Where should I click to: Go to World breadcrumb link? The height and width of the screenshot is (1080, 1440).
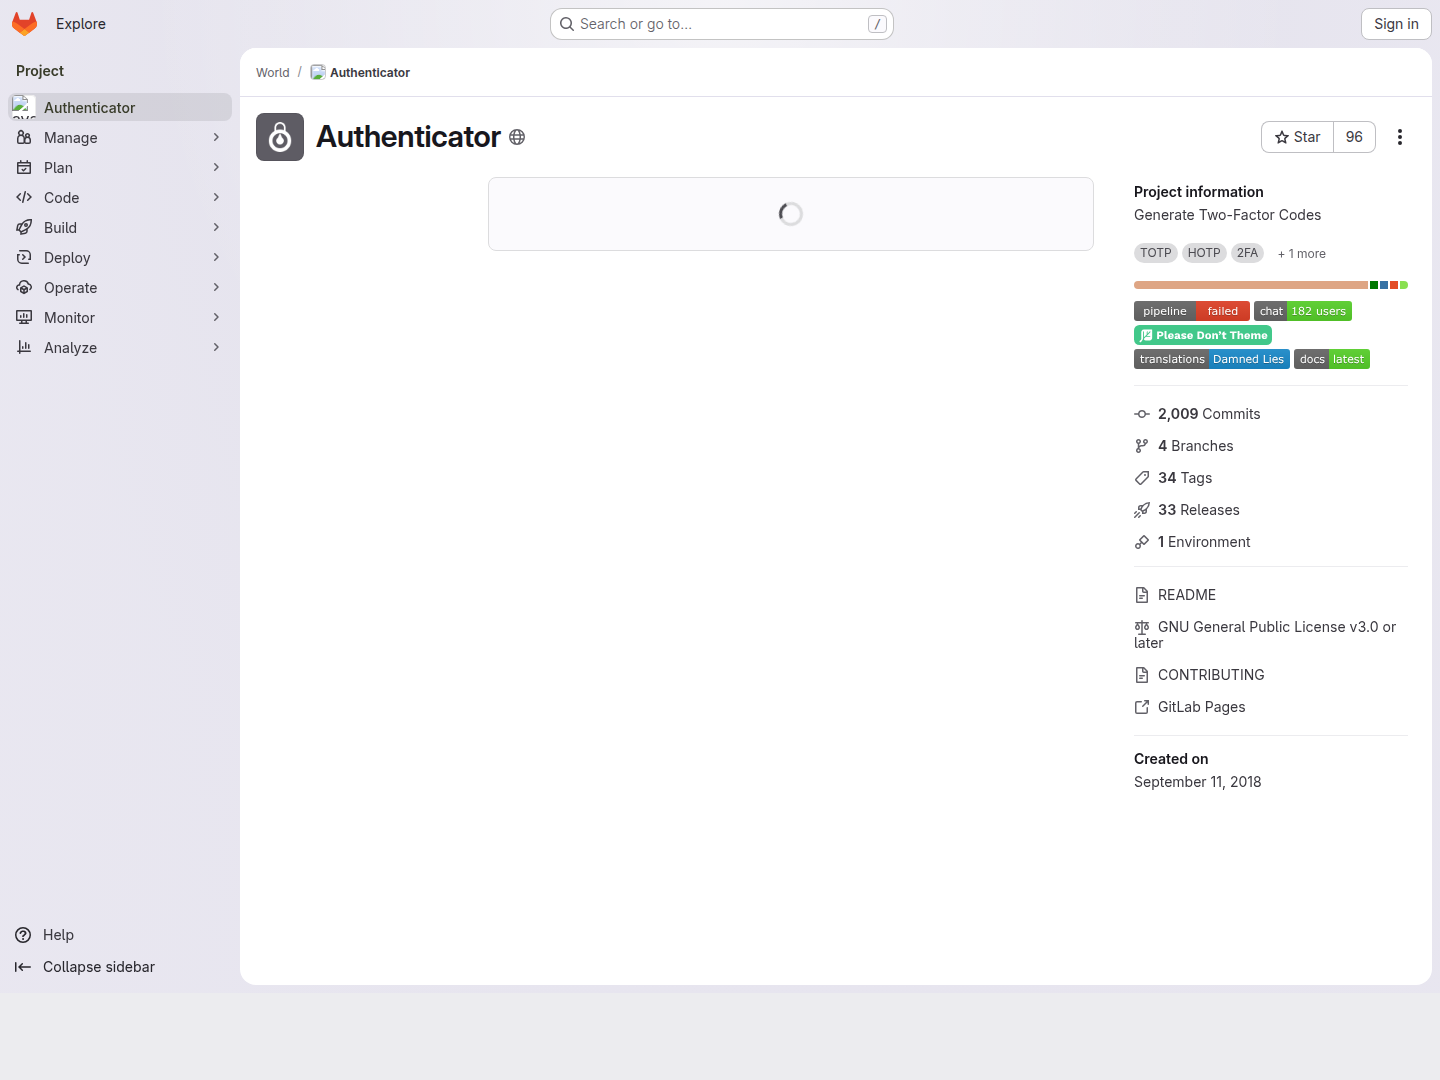coord(272,72)
